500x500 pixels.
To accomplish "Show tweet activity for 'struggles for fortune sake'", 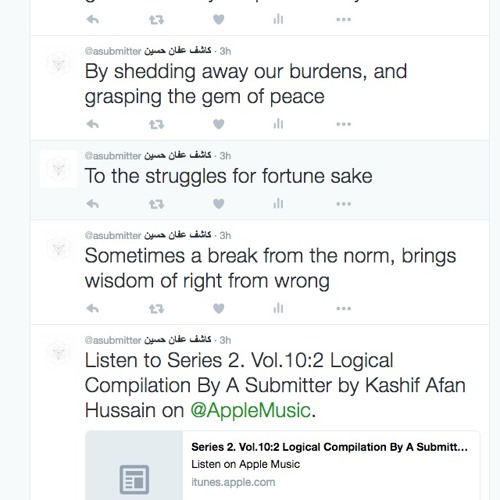I will point(278,203).
